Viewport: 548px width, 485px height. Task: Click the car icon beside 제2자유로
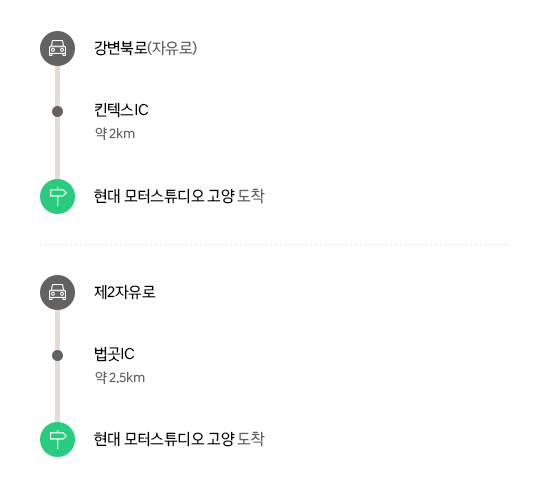(57, 292)
